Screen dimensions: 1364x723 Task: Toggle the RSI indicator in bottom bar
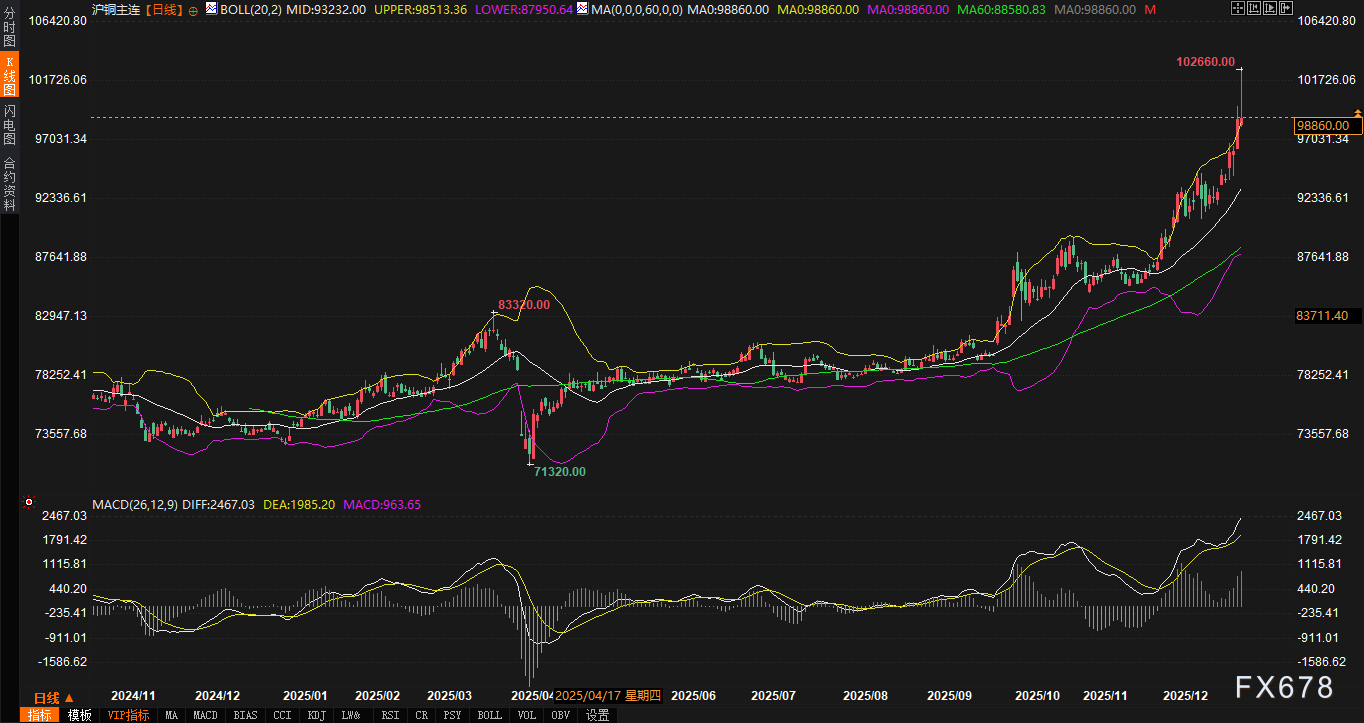(390, 715)
